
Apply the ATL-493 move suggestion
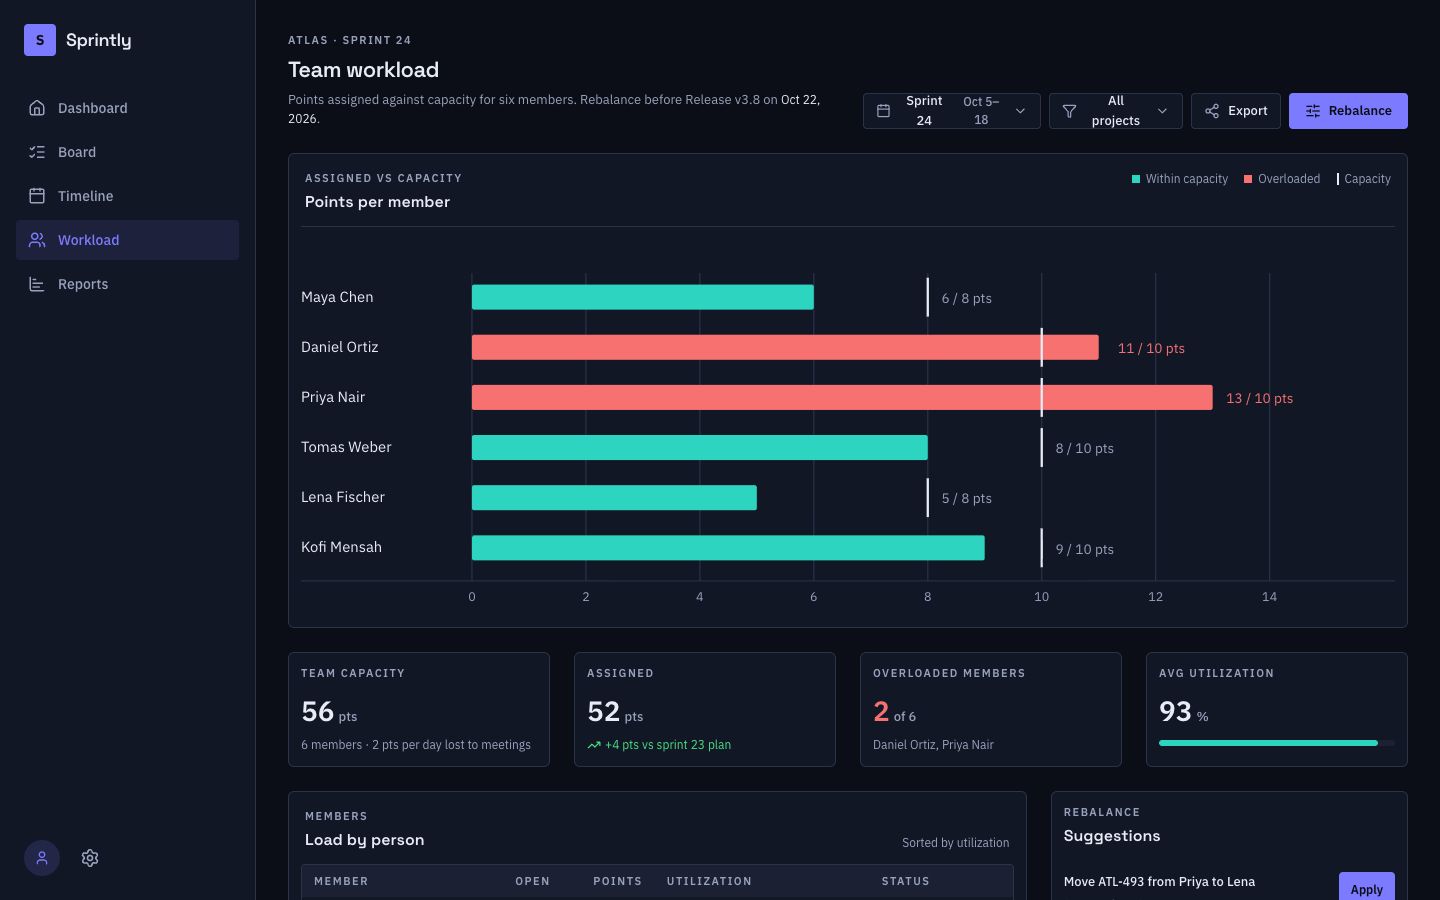(1366, 888)
